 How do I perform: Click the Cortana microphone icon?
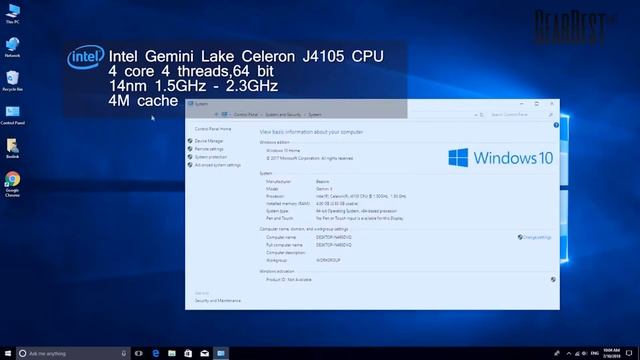coord(124,353)
